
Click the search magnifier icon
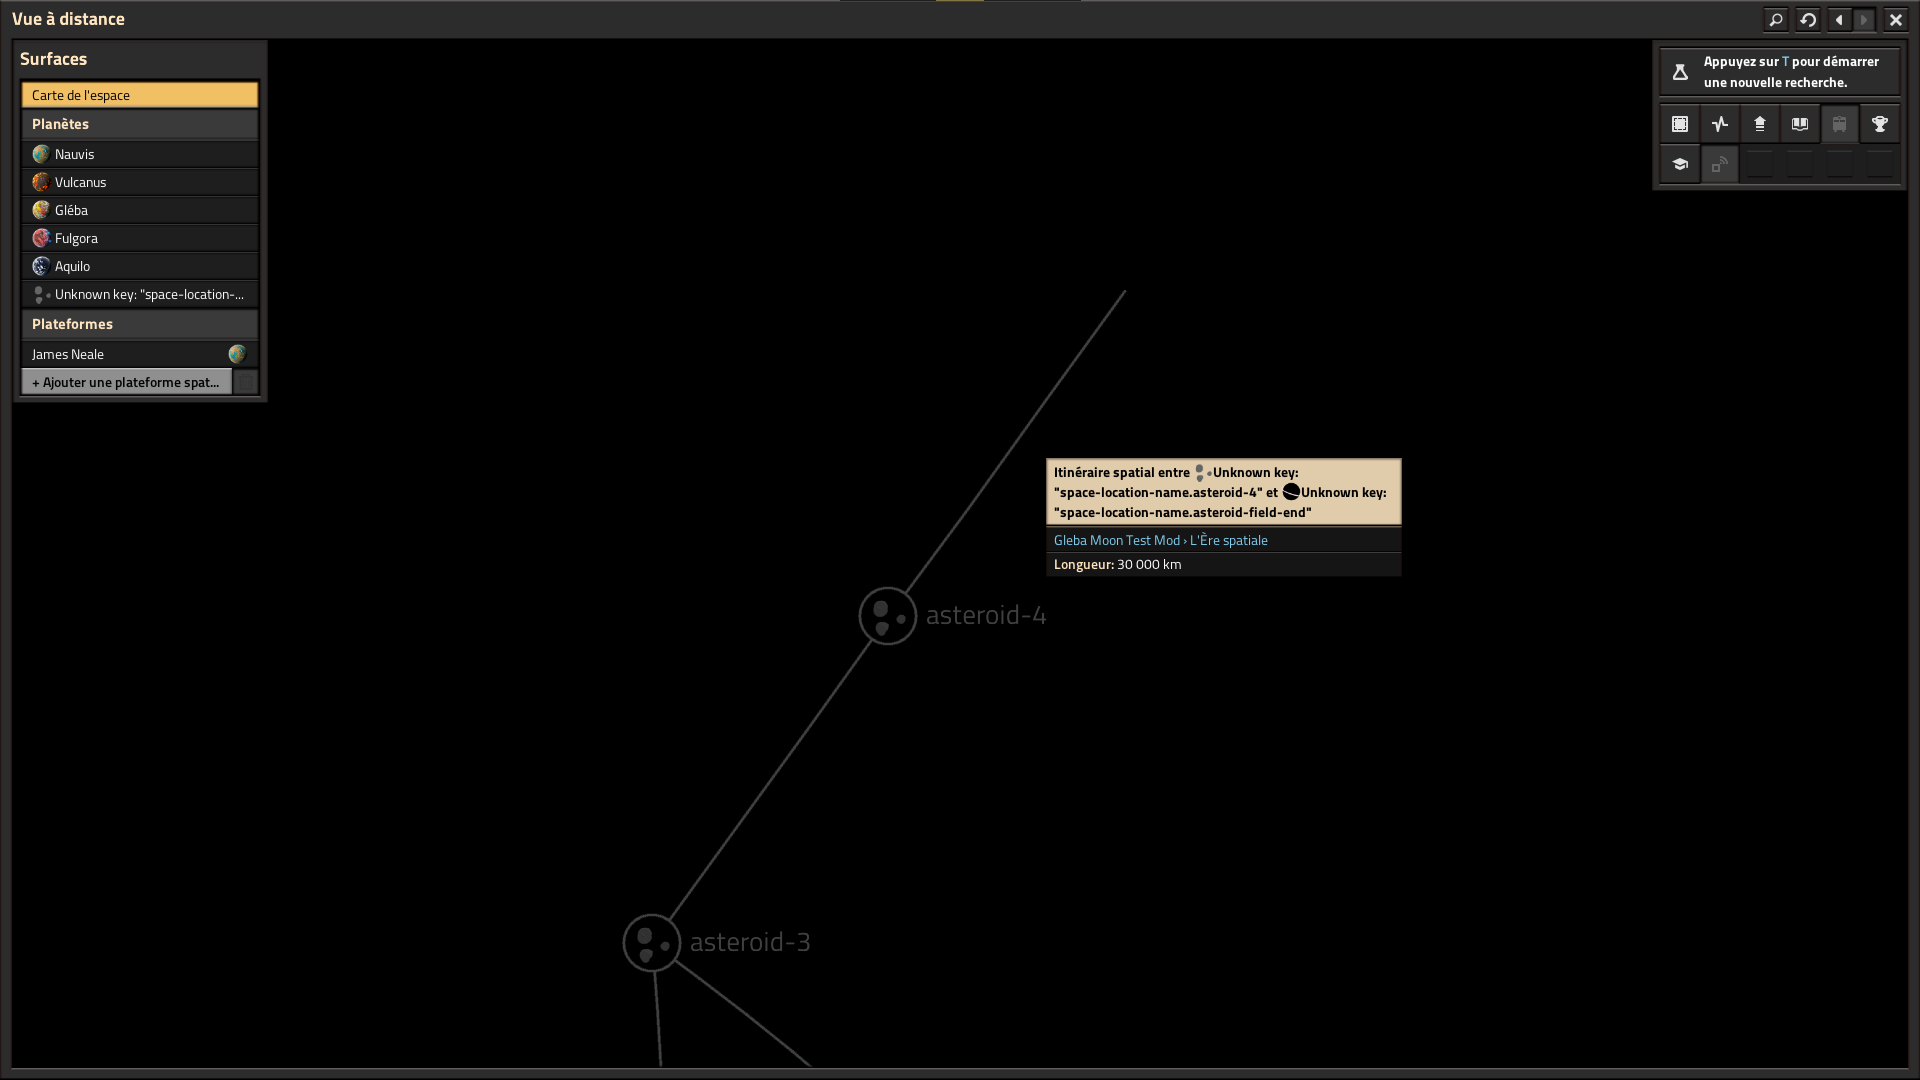click(x=1776, y=20)
